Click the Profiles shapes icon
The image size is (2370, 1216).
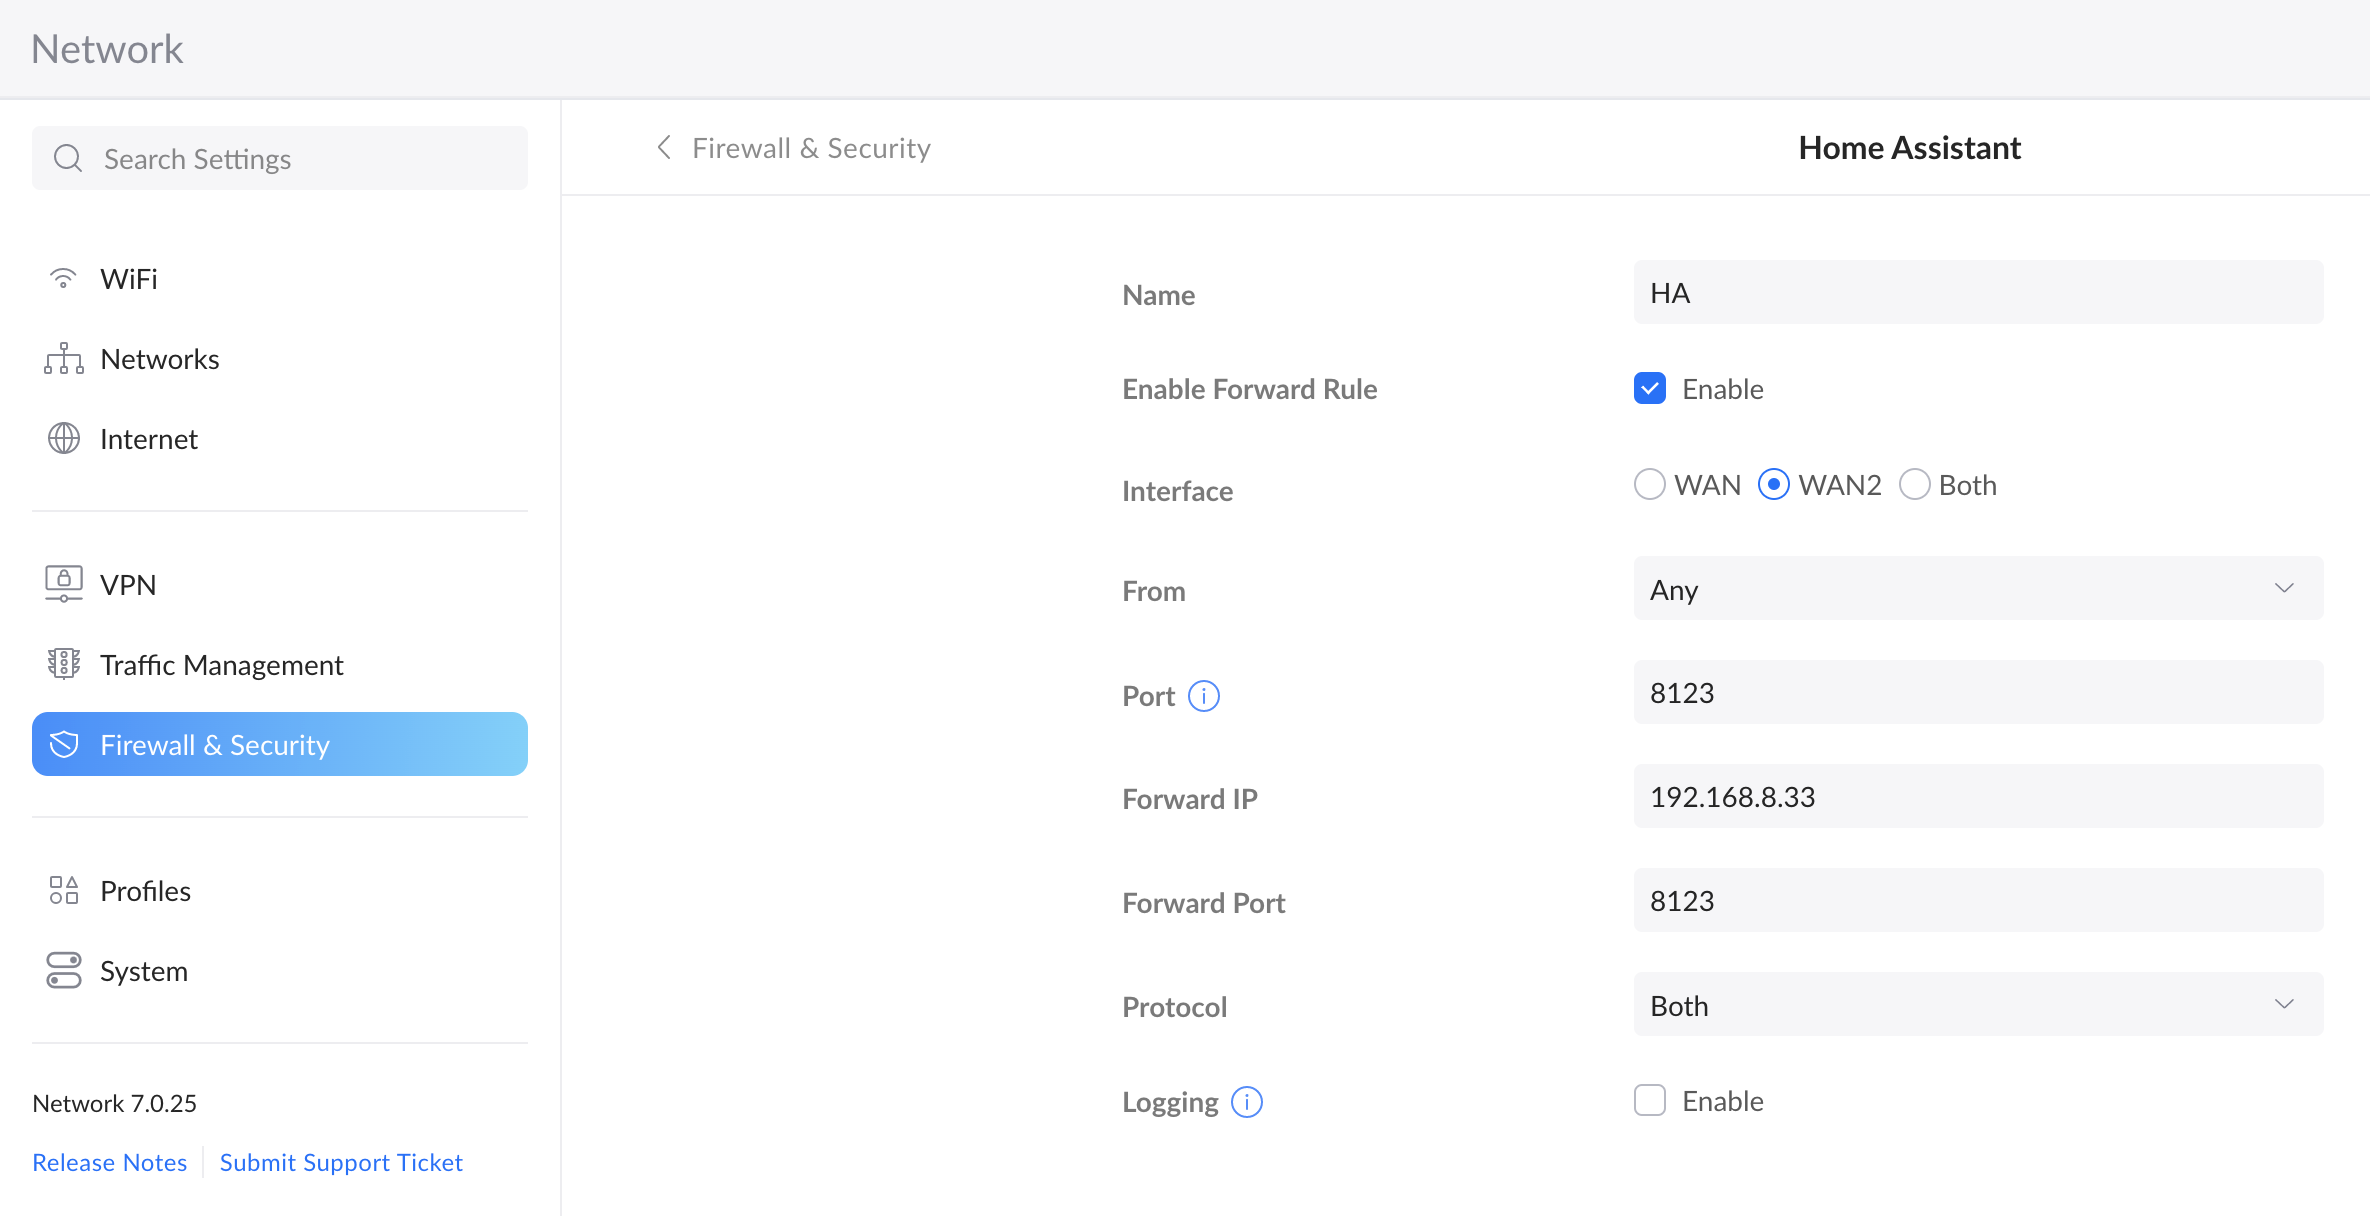(x=64, y=890)
